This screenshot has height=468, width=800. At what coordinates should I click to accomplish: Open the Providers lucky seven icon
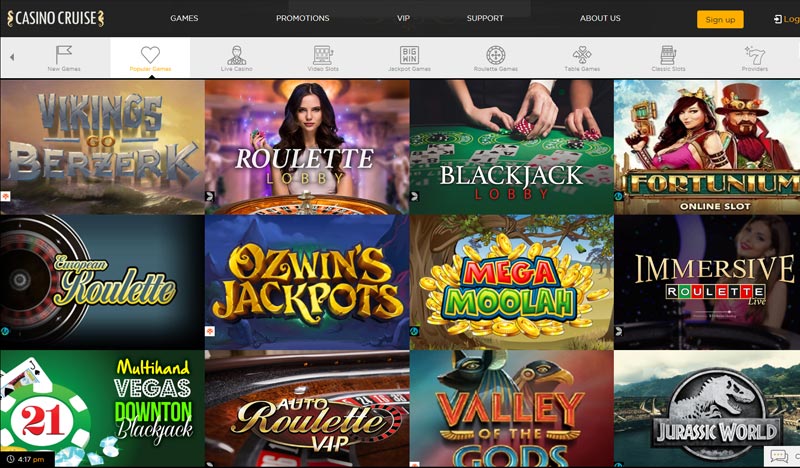(x=755, y=55)
